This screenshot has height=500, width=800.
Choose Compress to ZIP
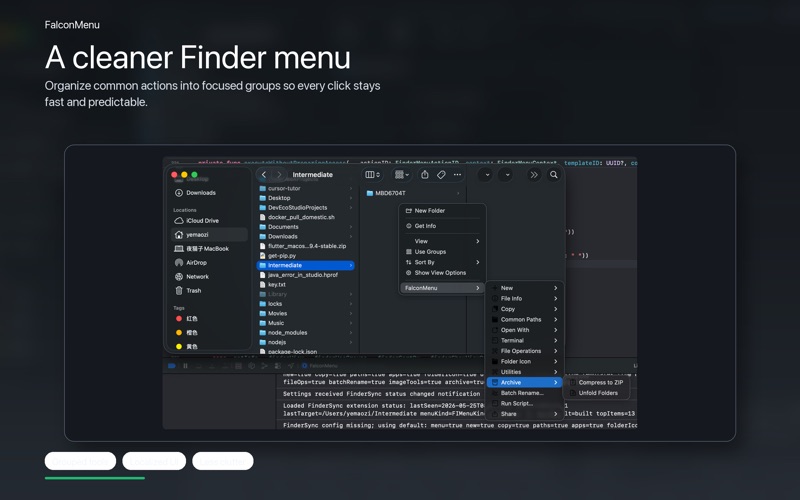point(597,383)
